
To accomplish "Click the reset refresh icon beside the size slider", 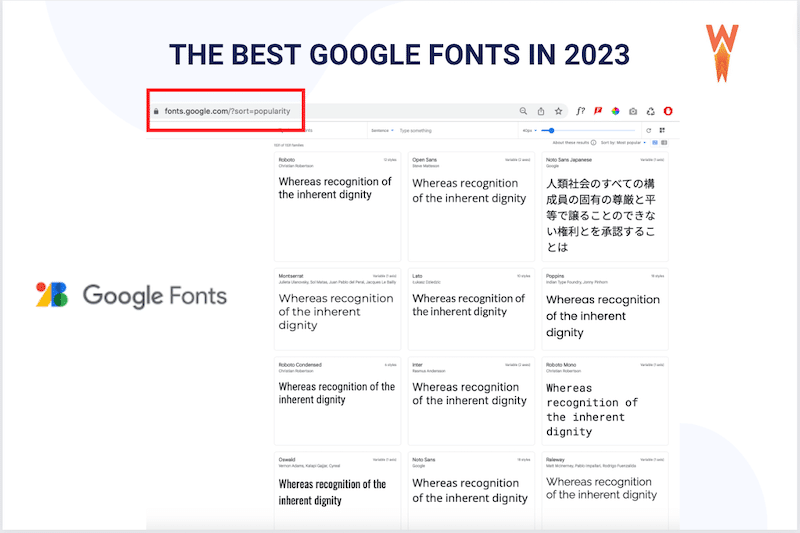I will (648, 131).
